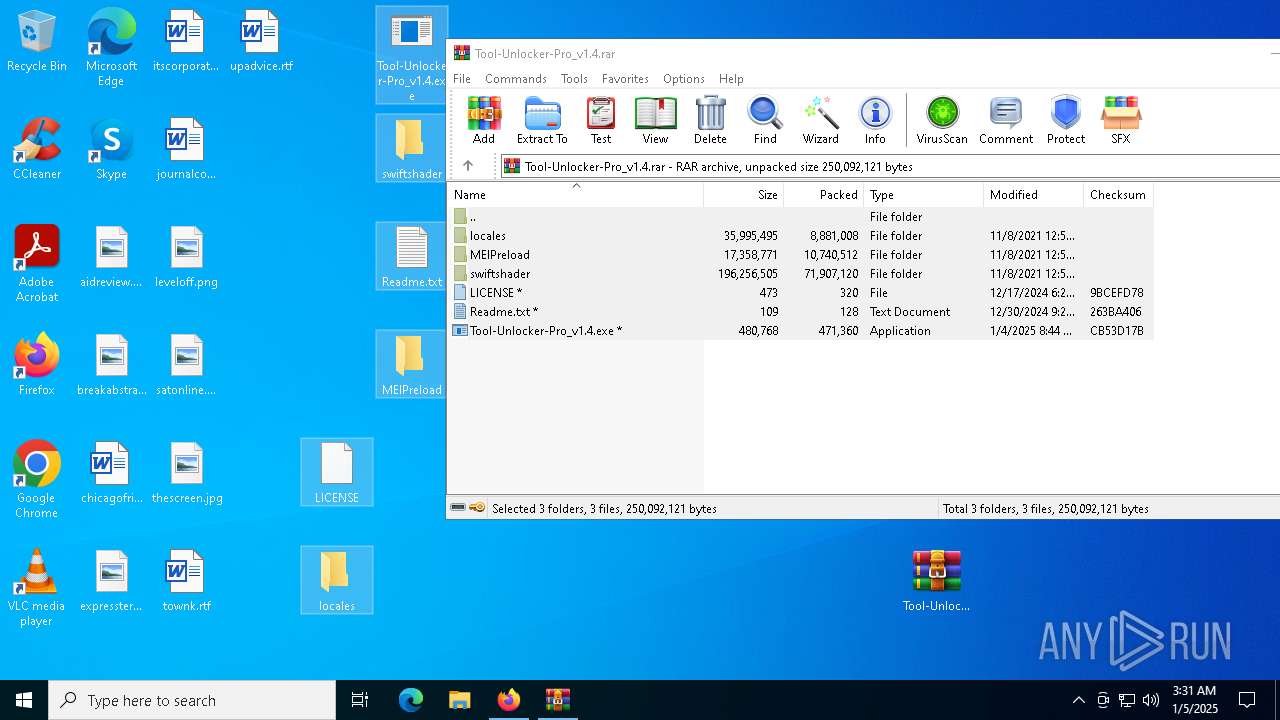
Task: Select Microsoft Edge desktop shortcut
Action: point(111,48)
